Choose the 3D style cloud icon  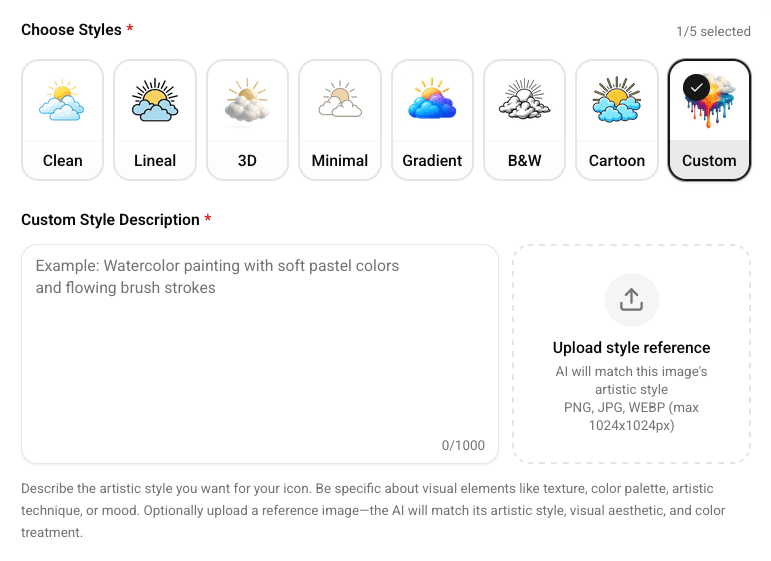(x=247, y=101)
